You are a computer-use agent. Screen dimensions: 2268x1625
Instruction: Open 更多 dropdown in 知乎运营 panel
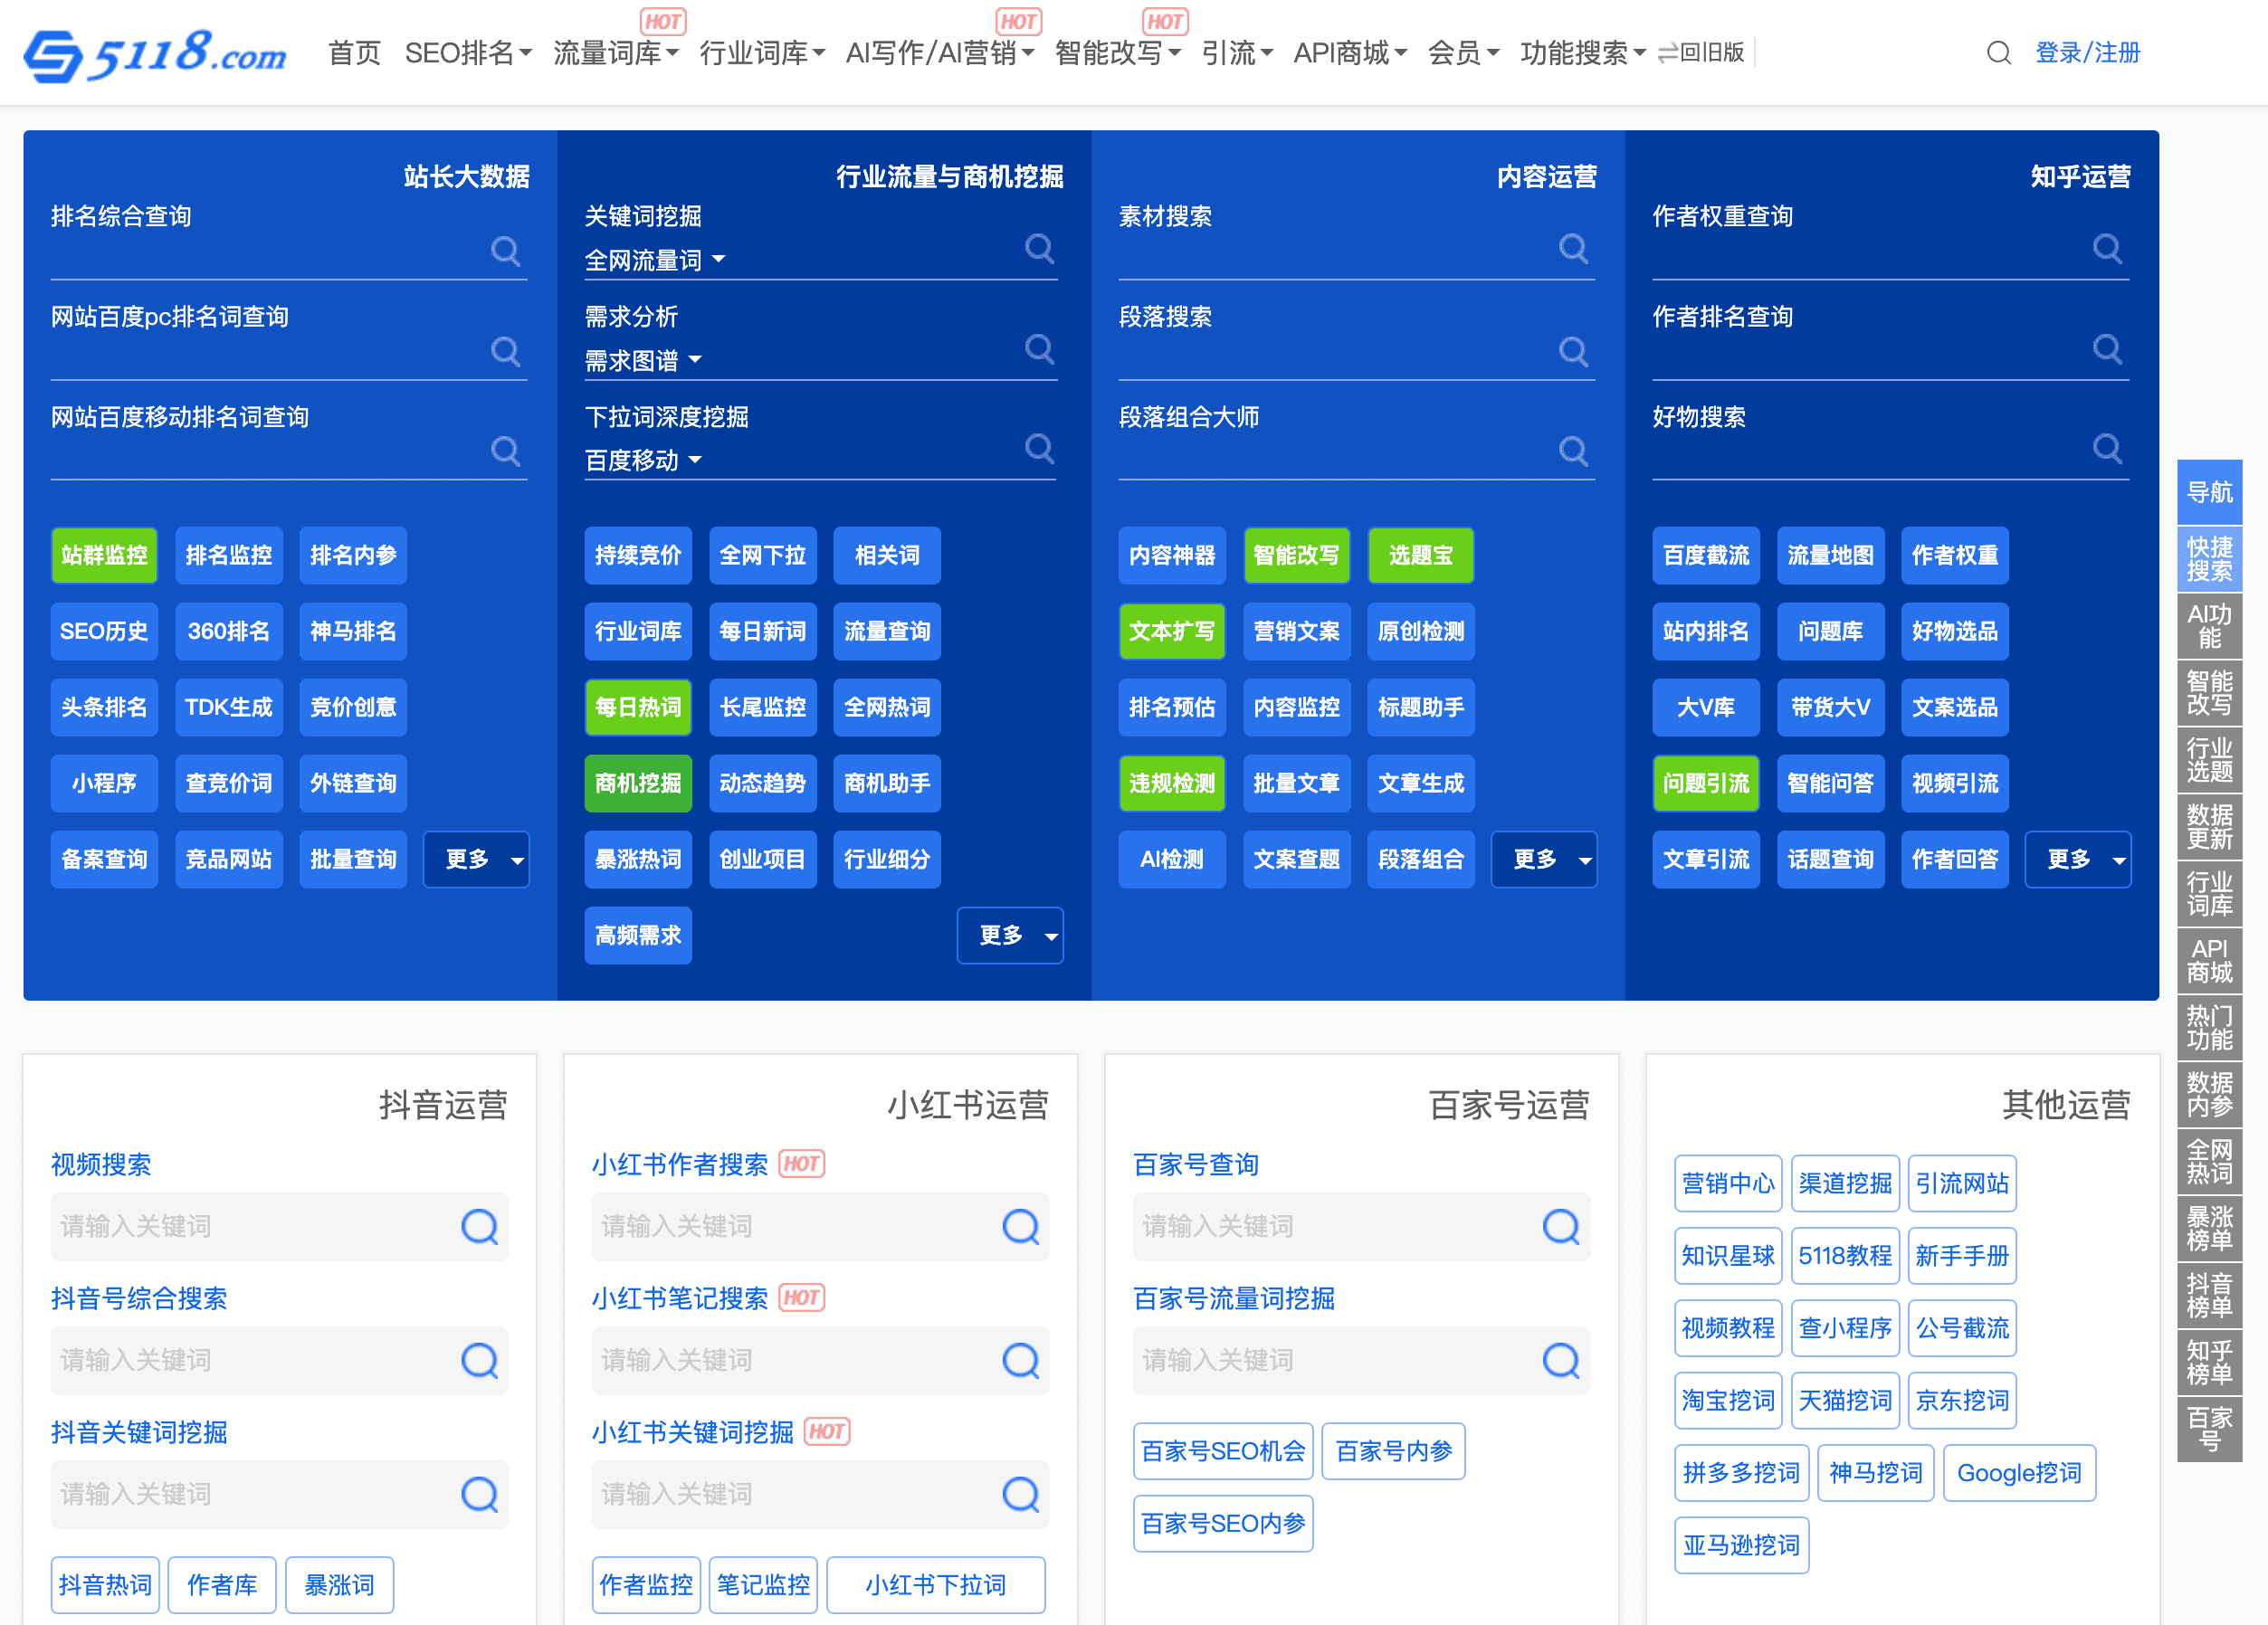(2078, 859)
